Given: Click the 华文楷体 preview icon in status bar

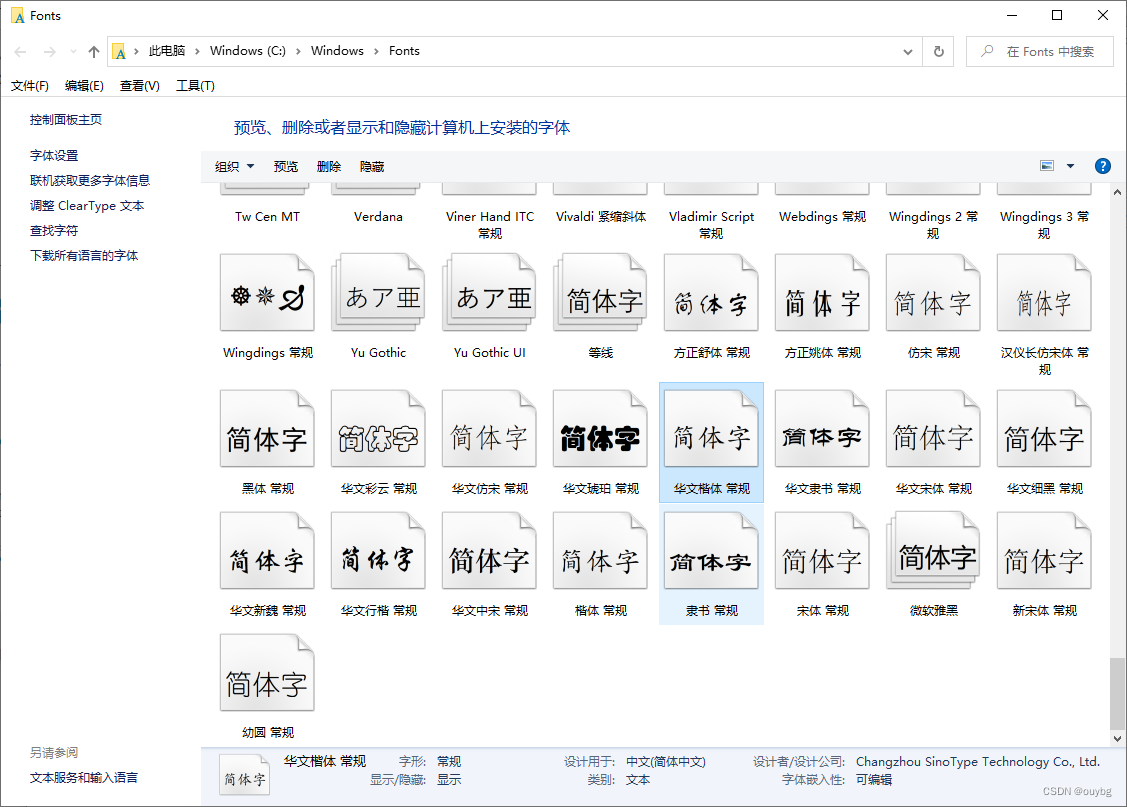Looking at the screenshot, I should (x=244, y=774).
